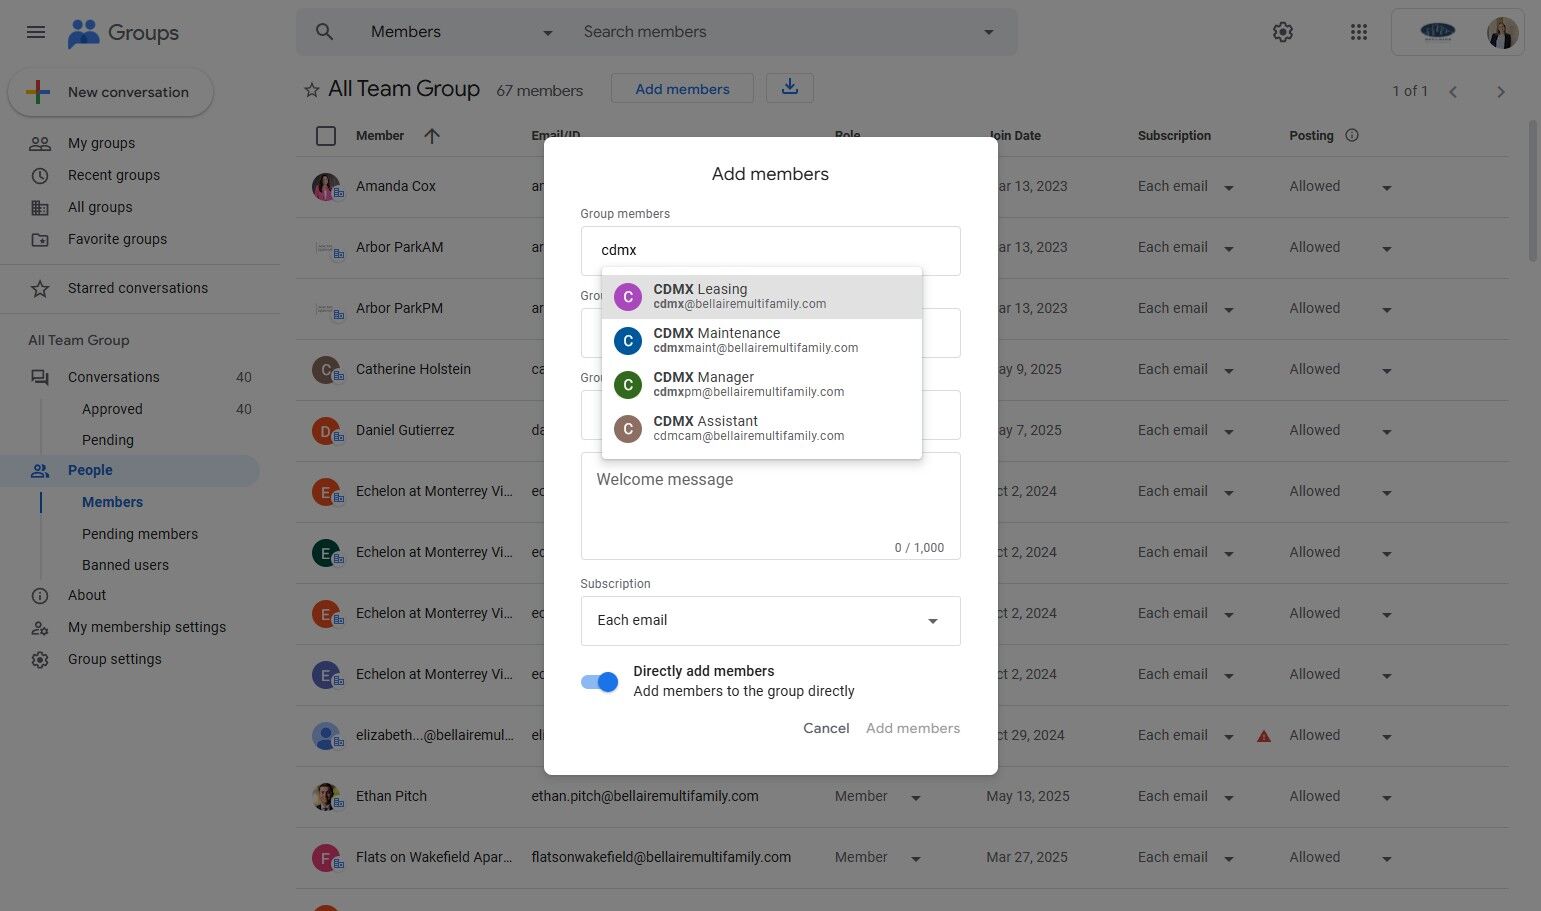Open Catherine Holstein's subscription dropdown

pos(1229,371)
